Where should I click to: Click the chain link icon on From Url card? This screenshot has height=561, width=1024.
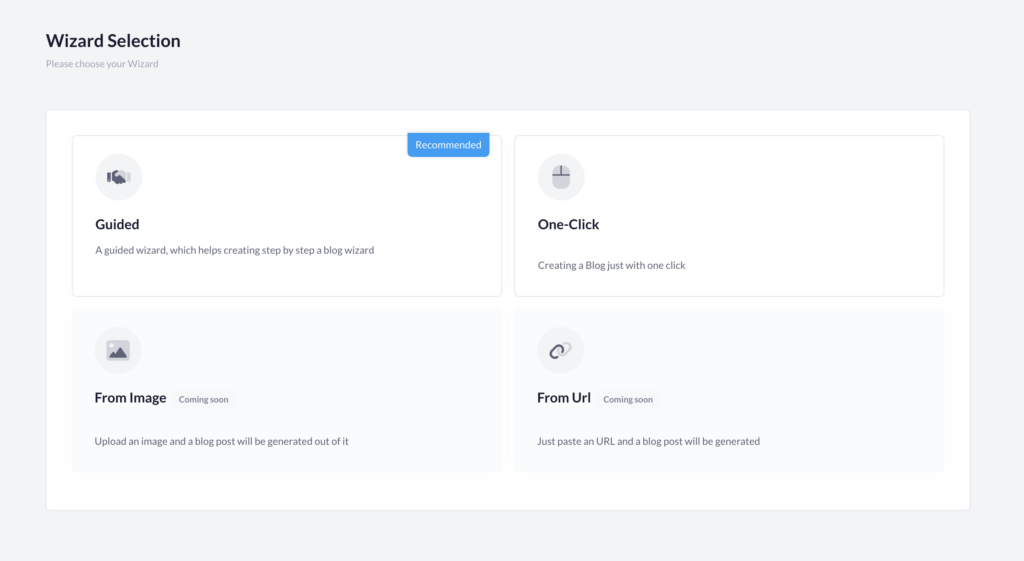[x=560, y=351]
